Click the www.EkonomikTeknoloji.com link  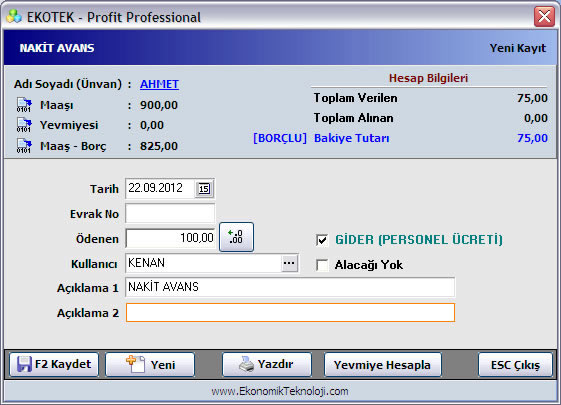(x=280, y=391)
